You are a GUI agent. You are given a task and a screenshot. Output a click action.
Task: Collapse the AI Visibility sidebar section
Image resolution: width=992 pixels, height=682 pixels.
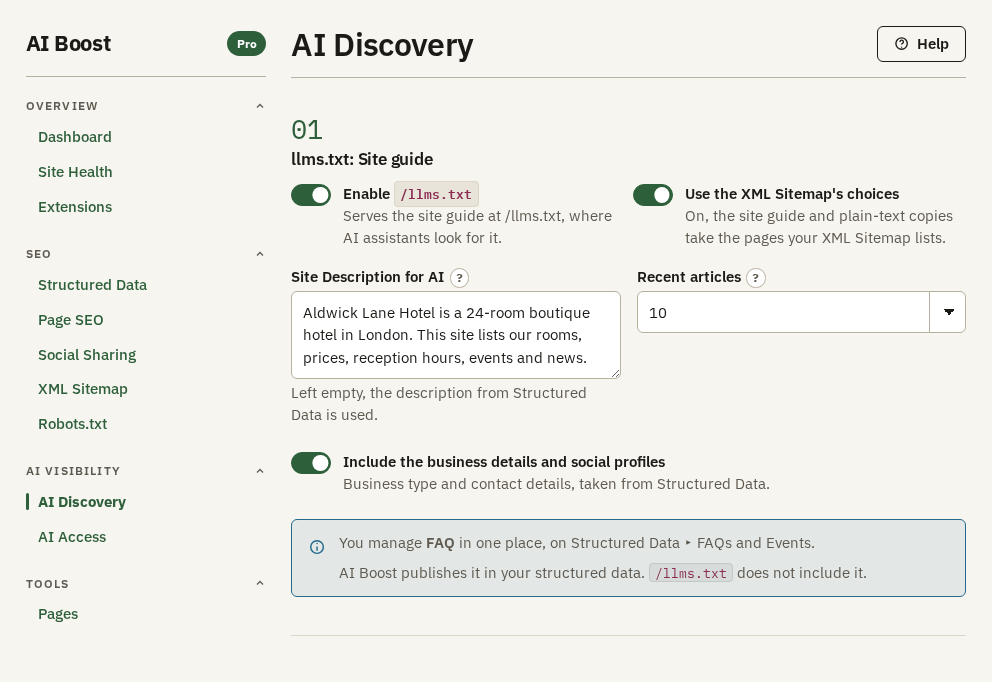pyautogui.click(x=259, y=471)
